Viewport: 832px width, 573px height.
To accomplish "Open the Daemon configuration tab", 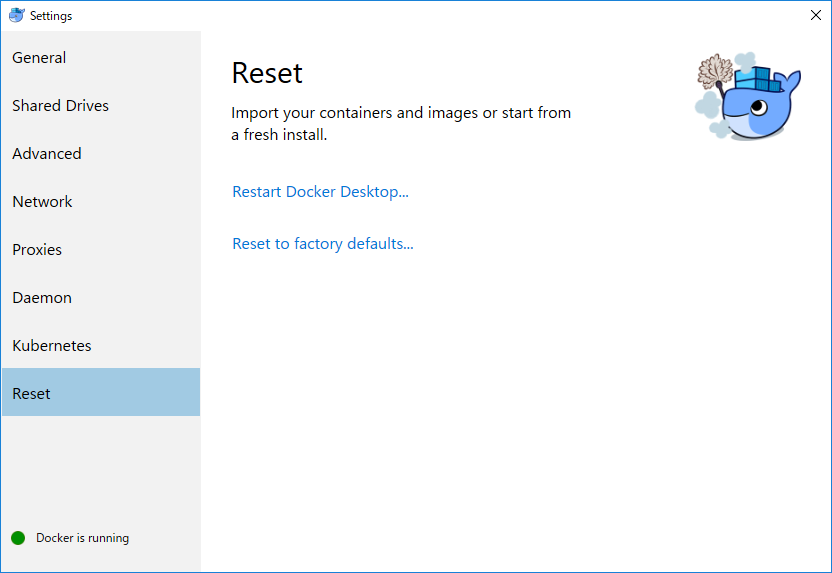I will (42, 298).
